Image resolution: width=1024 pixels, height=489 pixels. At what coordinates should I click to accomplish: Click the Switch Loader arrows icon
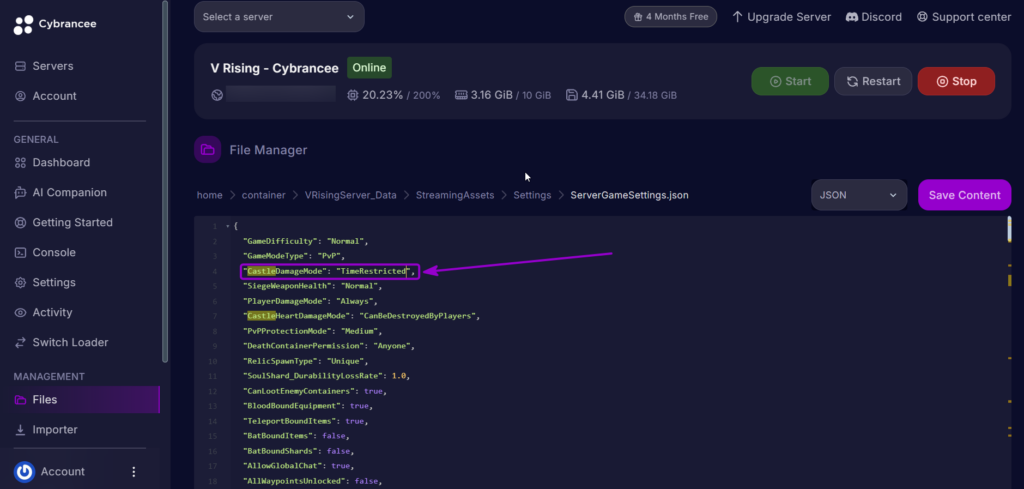pyautogui.click(x=20, y=343)
